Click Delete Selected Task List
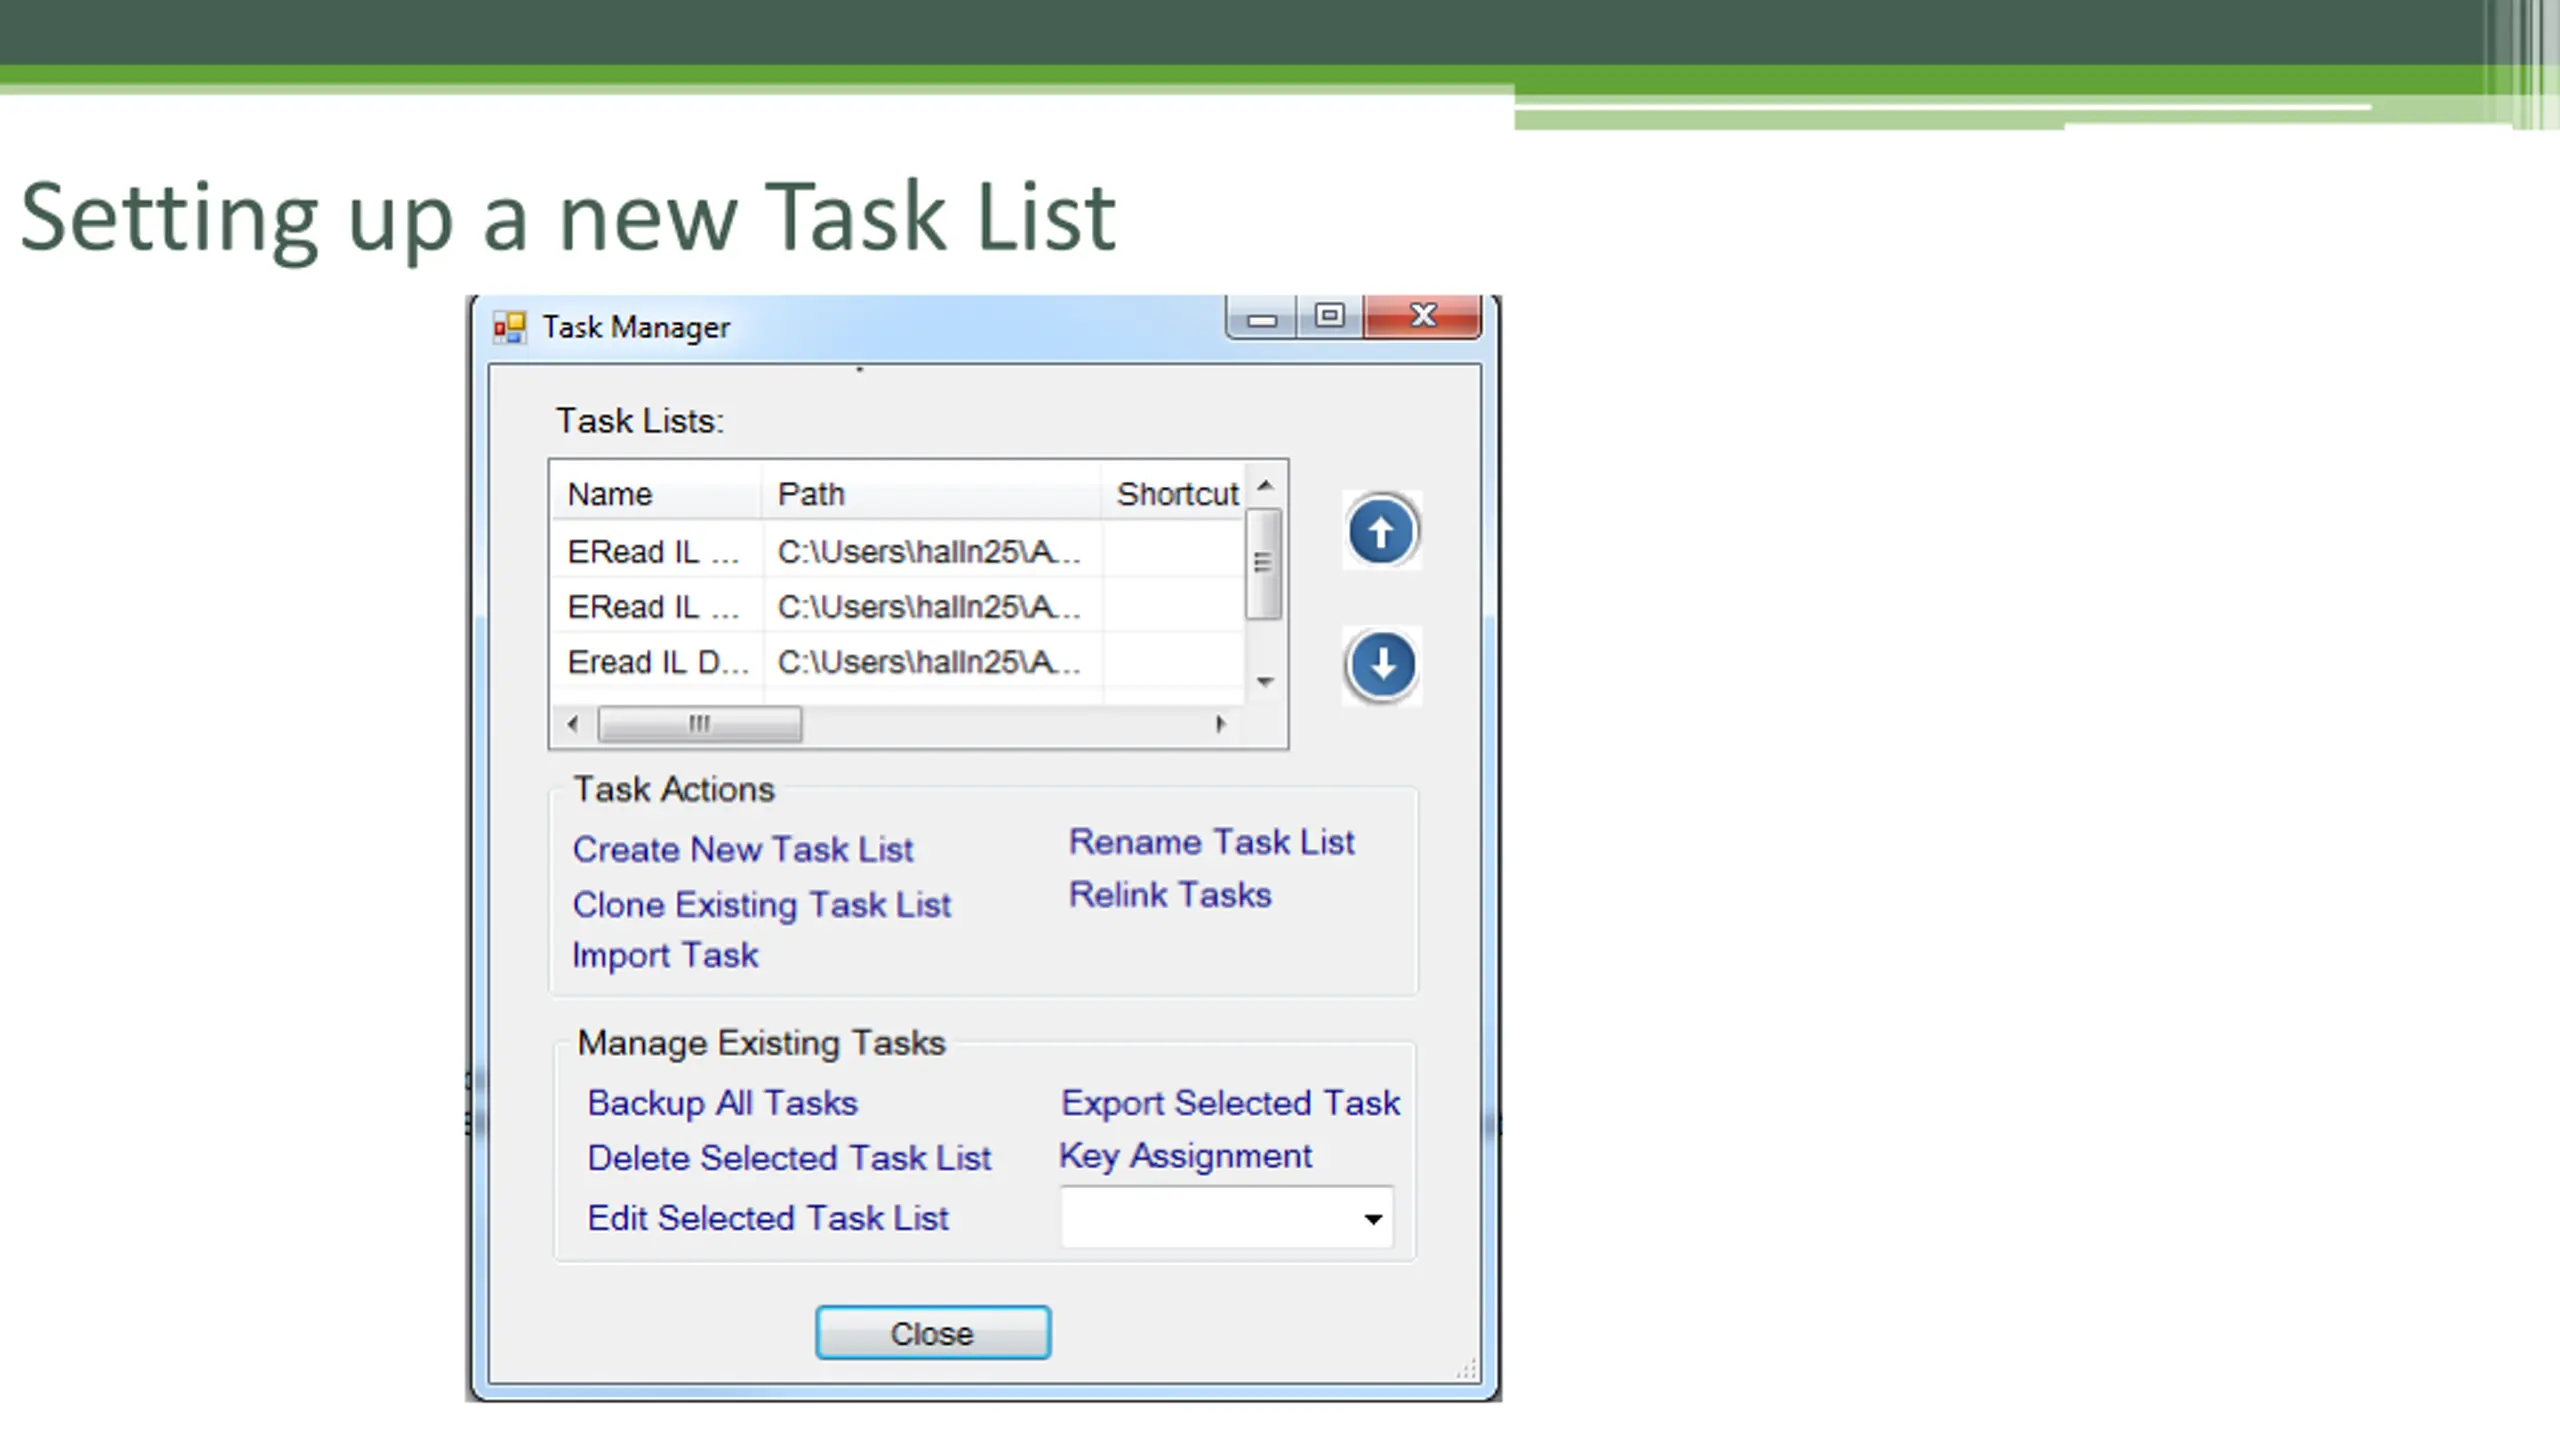 (789, 1158)
